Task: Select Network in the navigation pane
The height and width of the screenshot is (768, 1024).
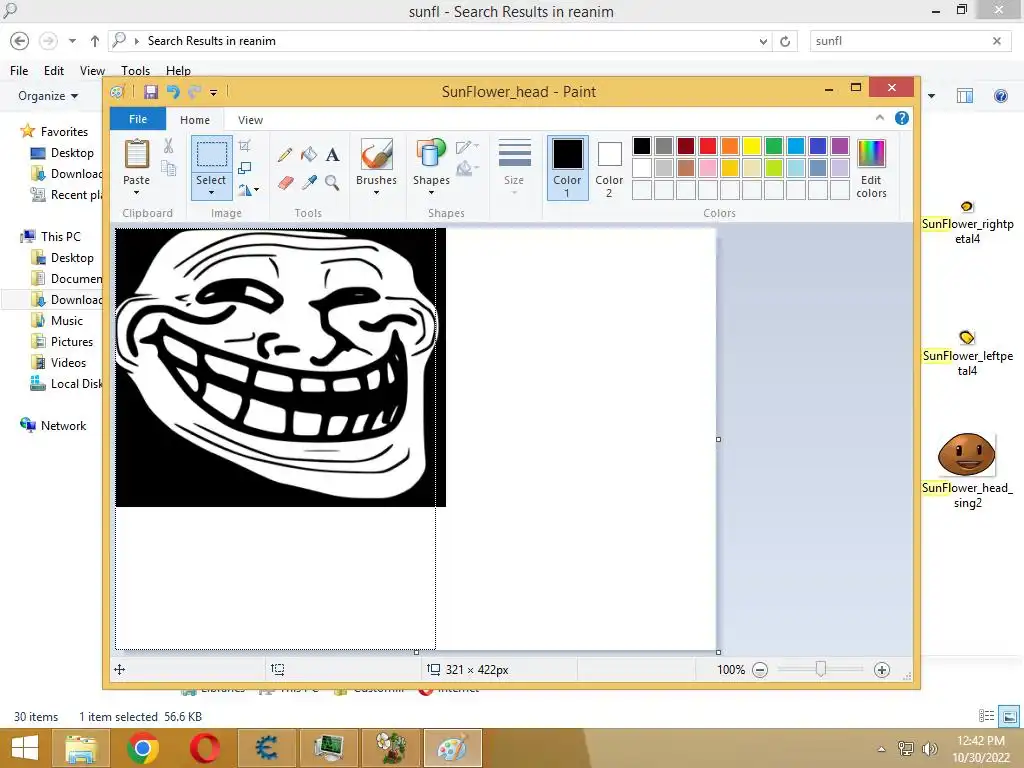Action: tap(63, 426)
